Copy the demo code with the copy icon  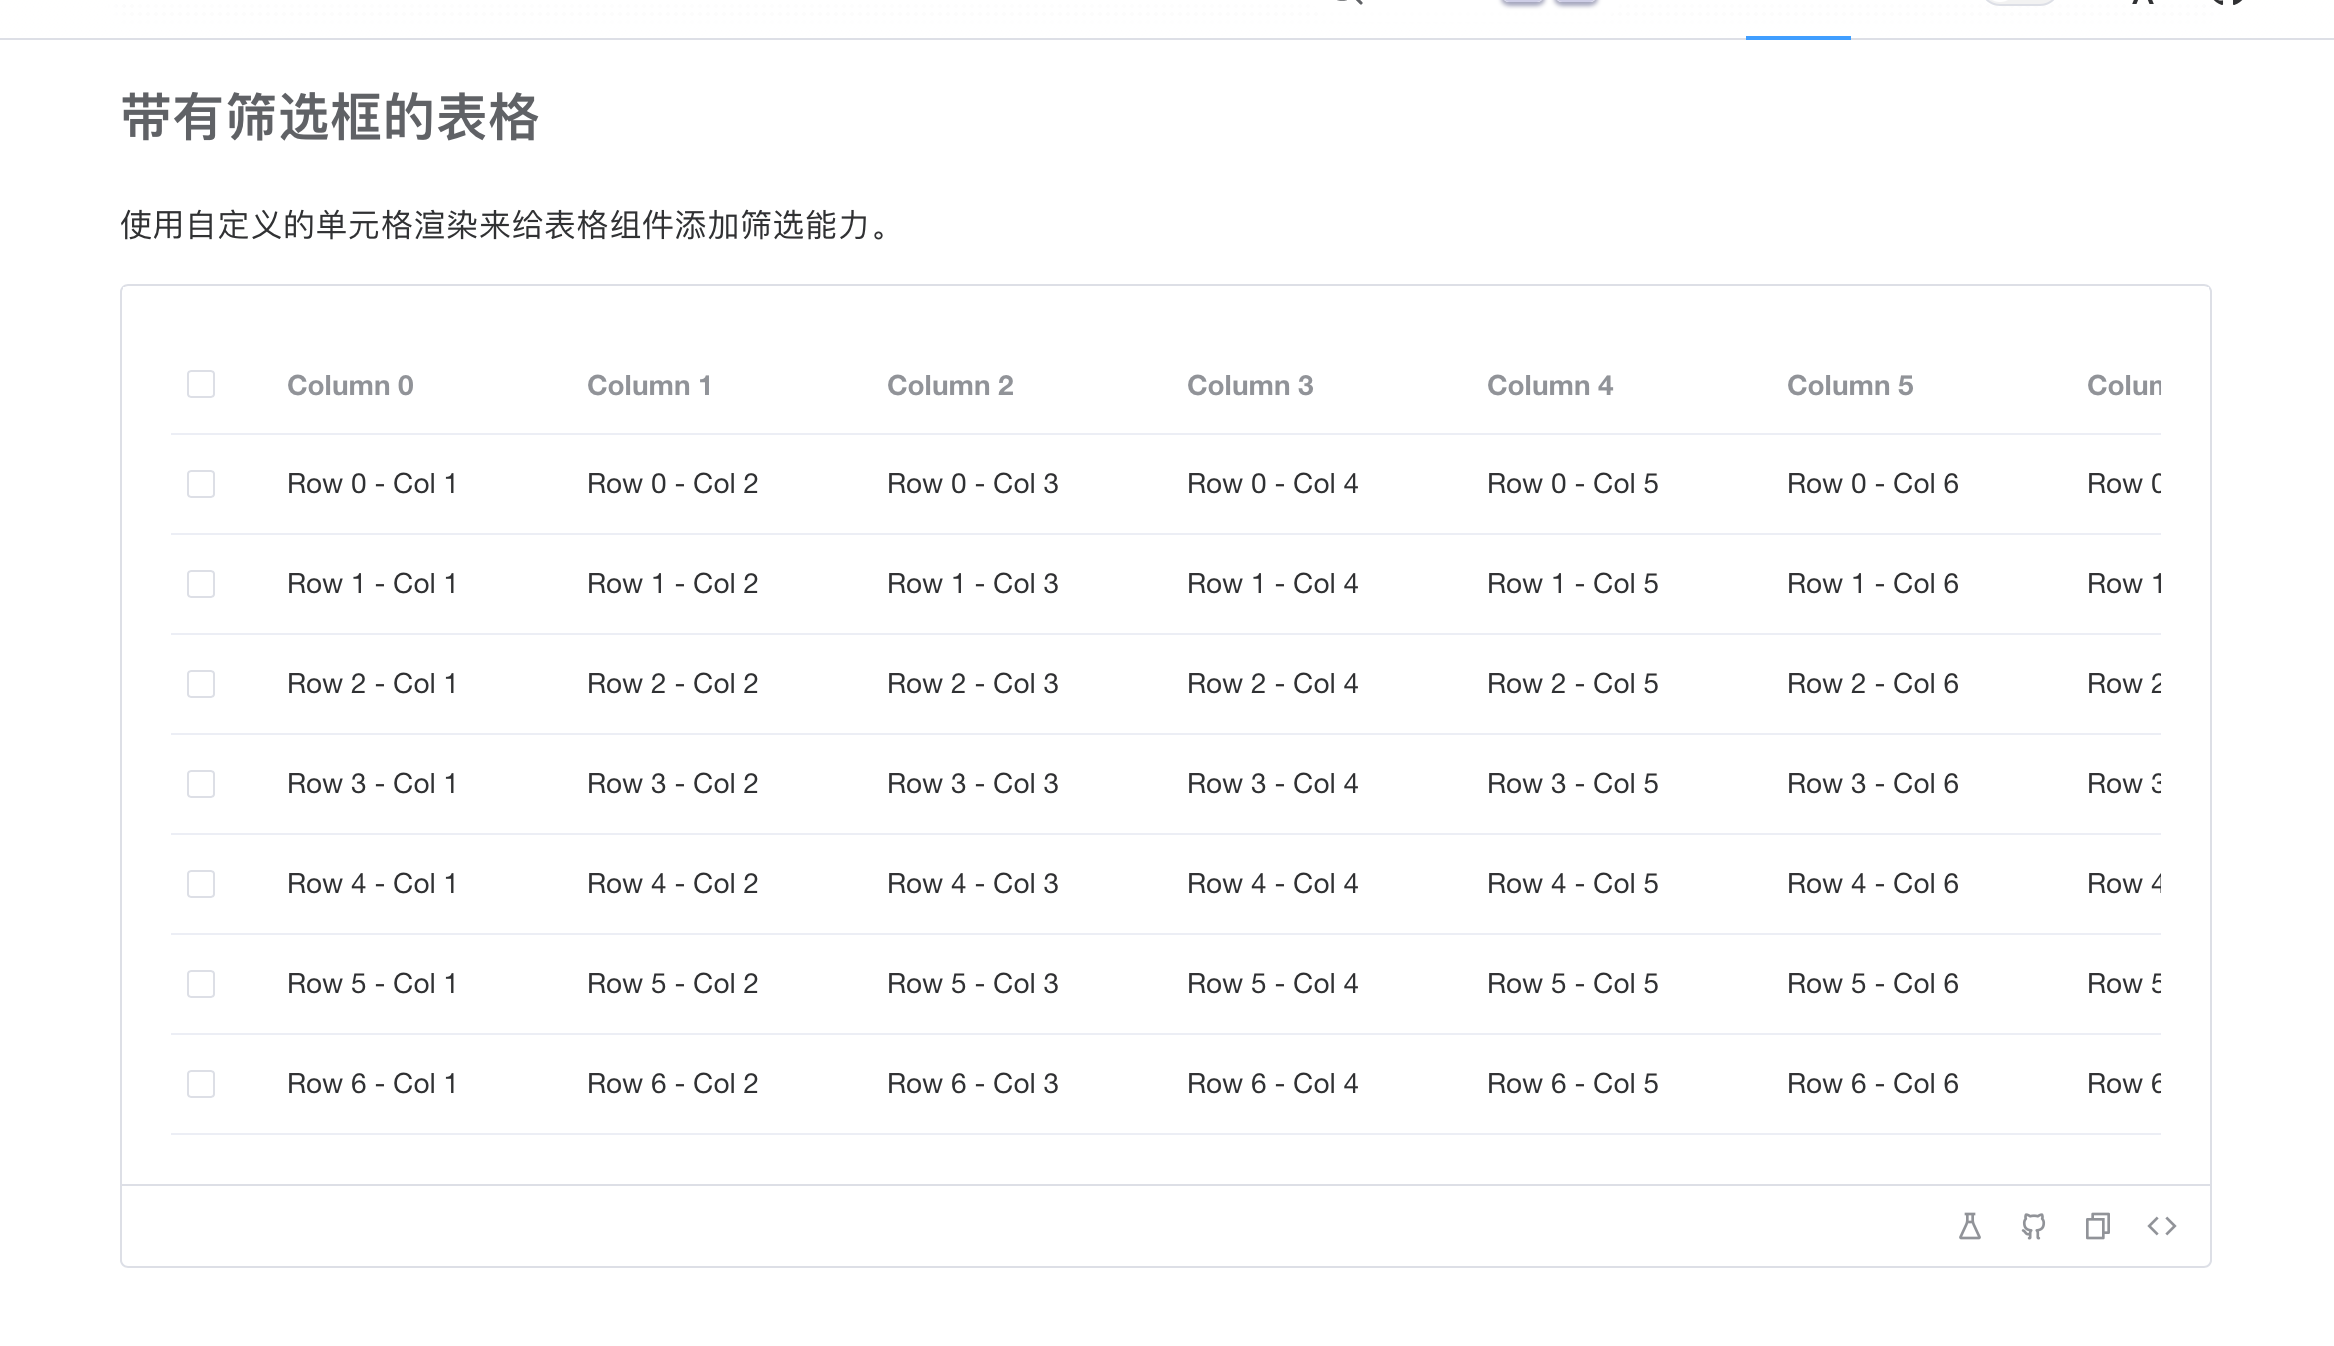coord(2098,1225)
